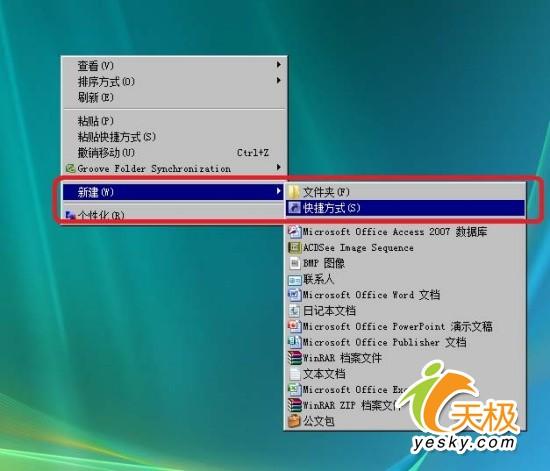Viewport: 550px width, 471px height.
Task: Create a Microsoft Office Publisher 文档
Action: pyautogui.click(x=405, y=342)
